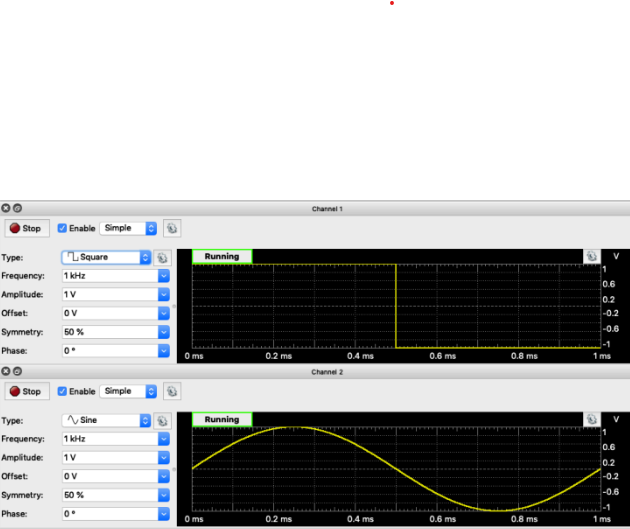Open Channel 2 Simple mode dropdown
The width and height of the screenshot is (630, 529).
[x=128, y=391]
